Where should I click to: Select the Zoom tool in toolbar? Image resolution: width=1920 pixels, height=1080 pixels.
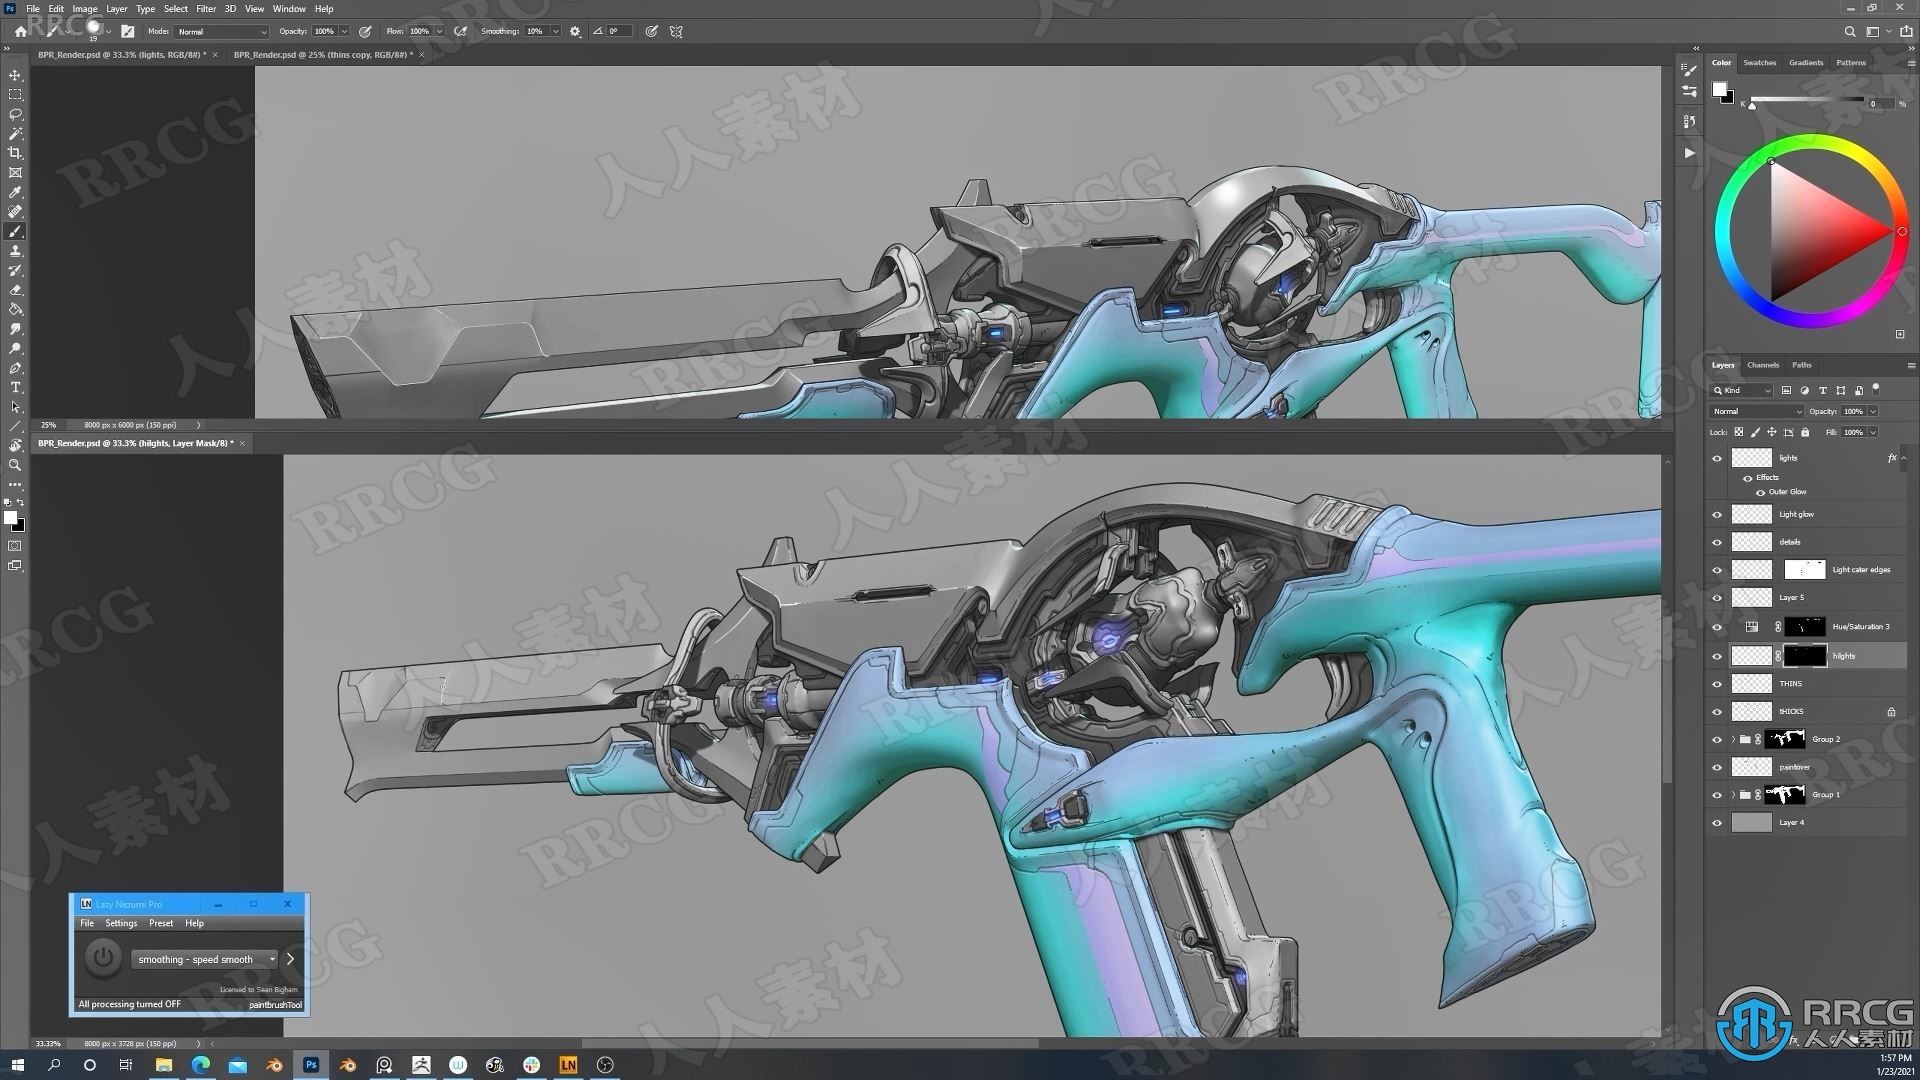tap(15, 465)
